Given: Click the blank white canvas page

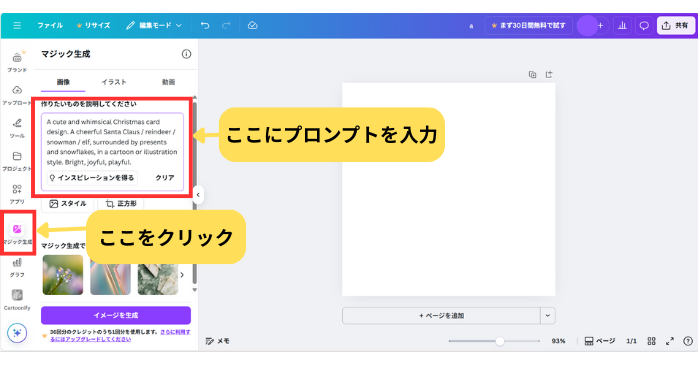Looking at the screenshot, I should coord(448,189).
